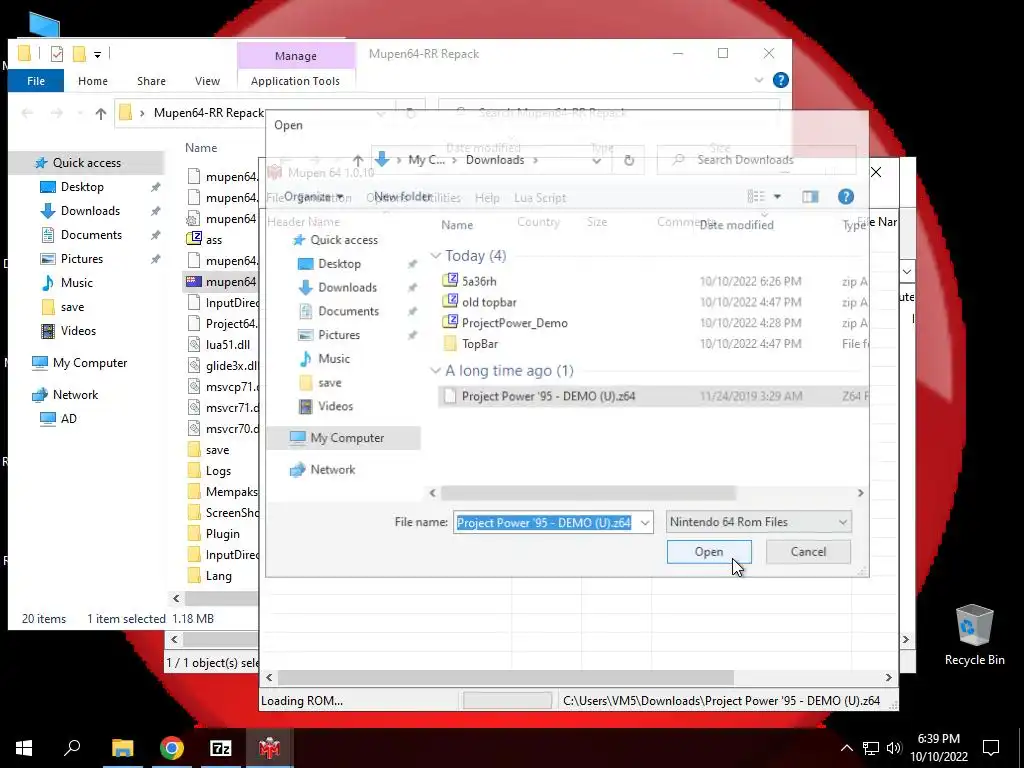Screen dimensions: 1024x768
Task: Expand the Explorer ribbon chevron
Action: 758,80
